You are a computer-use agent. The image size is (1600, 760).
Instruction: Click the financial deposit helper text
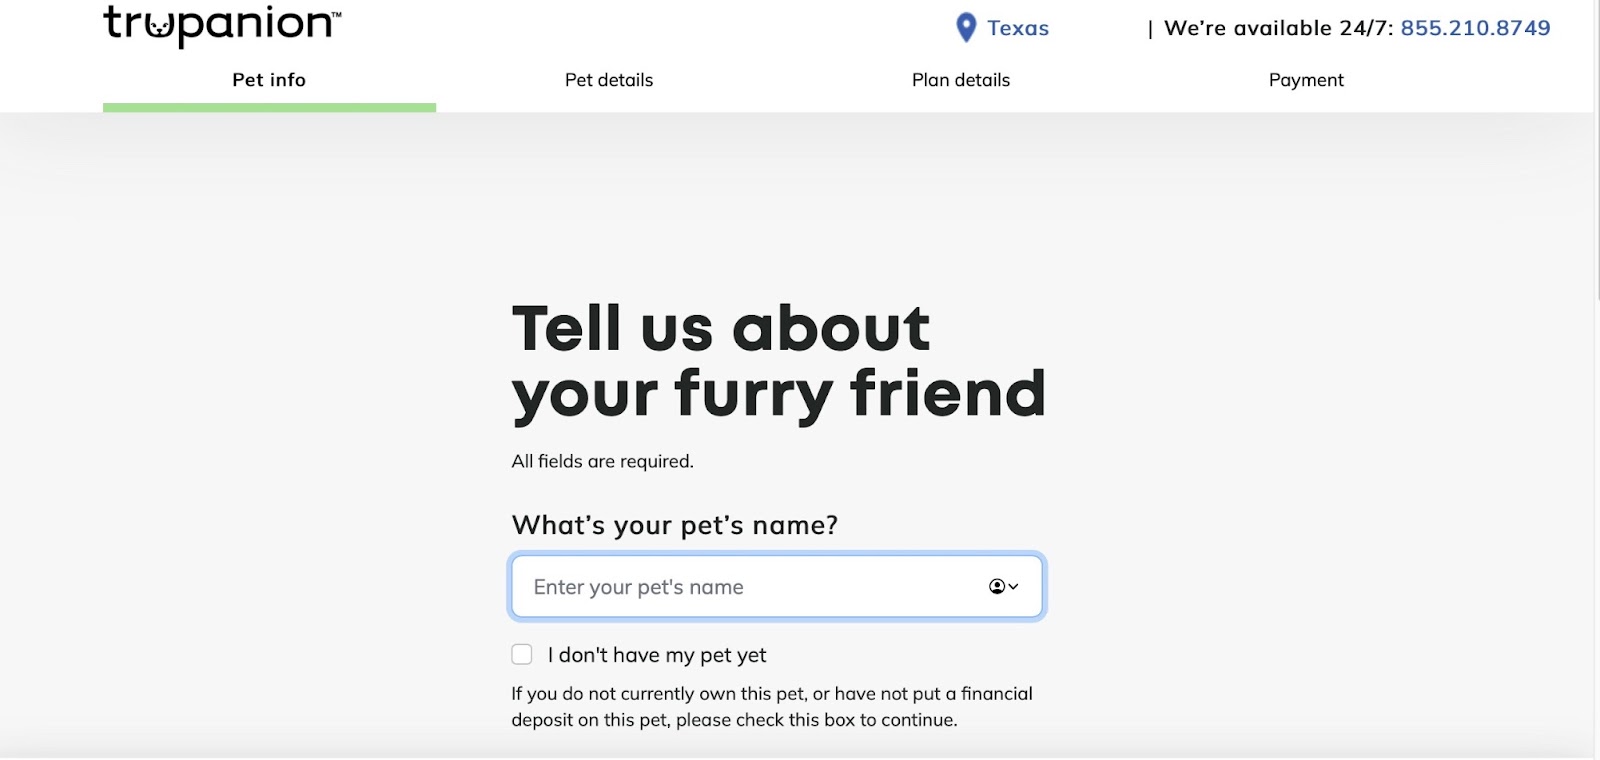(772, 707)
